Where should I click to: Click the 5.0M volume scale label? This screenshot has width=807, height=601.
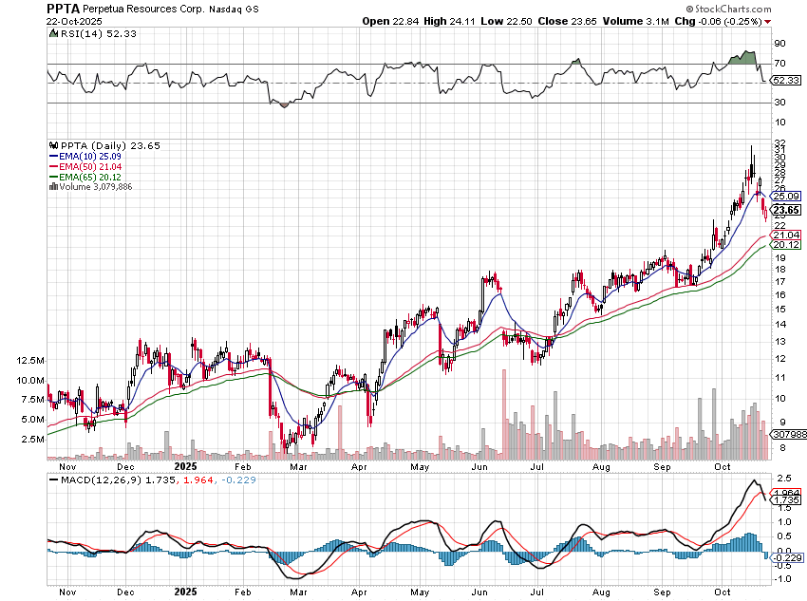pos(33,419)
